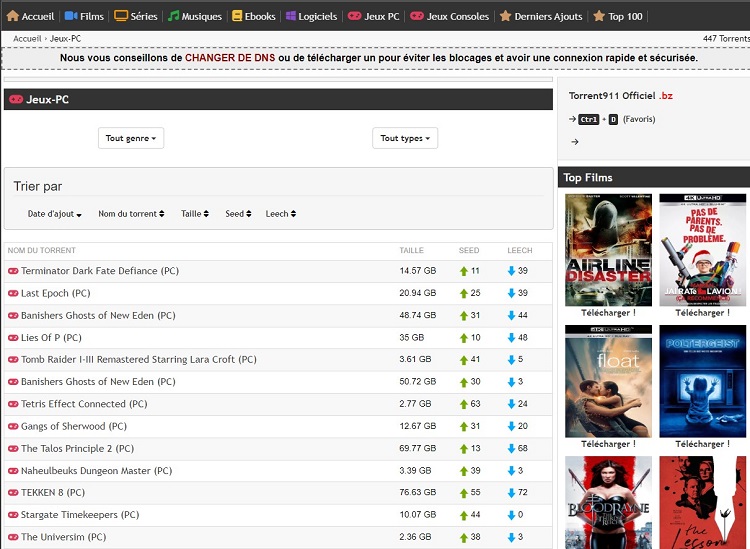The width and height of the screenshot is (750, 549).
Task: Open the TEKKEN 8 (PC) torrent link
Action: coord(52,493)
